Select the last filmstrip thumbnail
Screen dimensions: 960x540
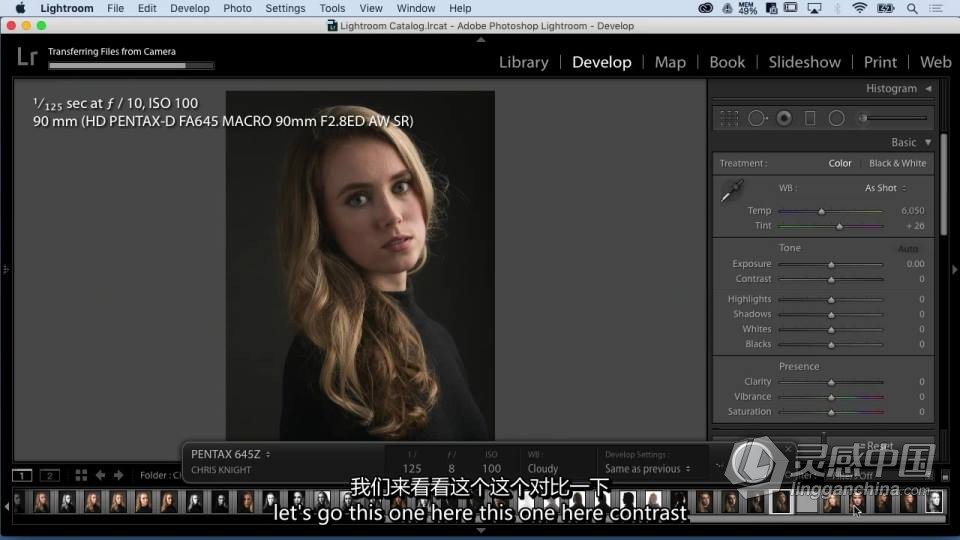pyautogui.click(x=934, y=502)
